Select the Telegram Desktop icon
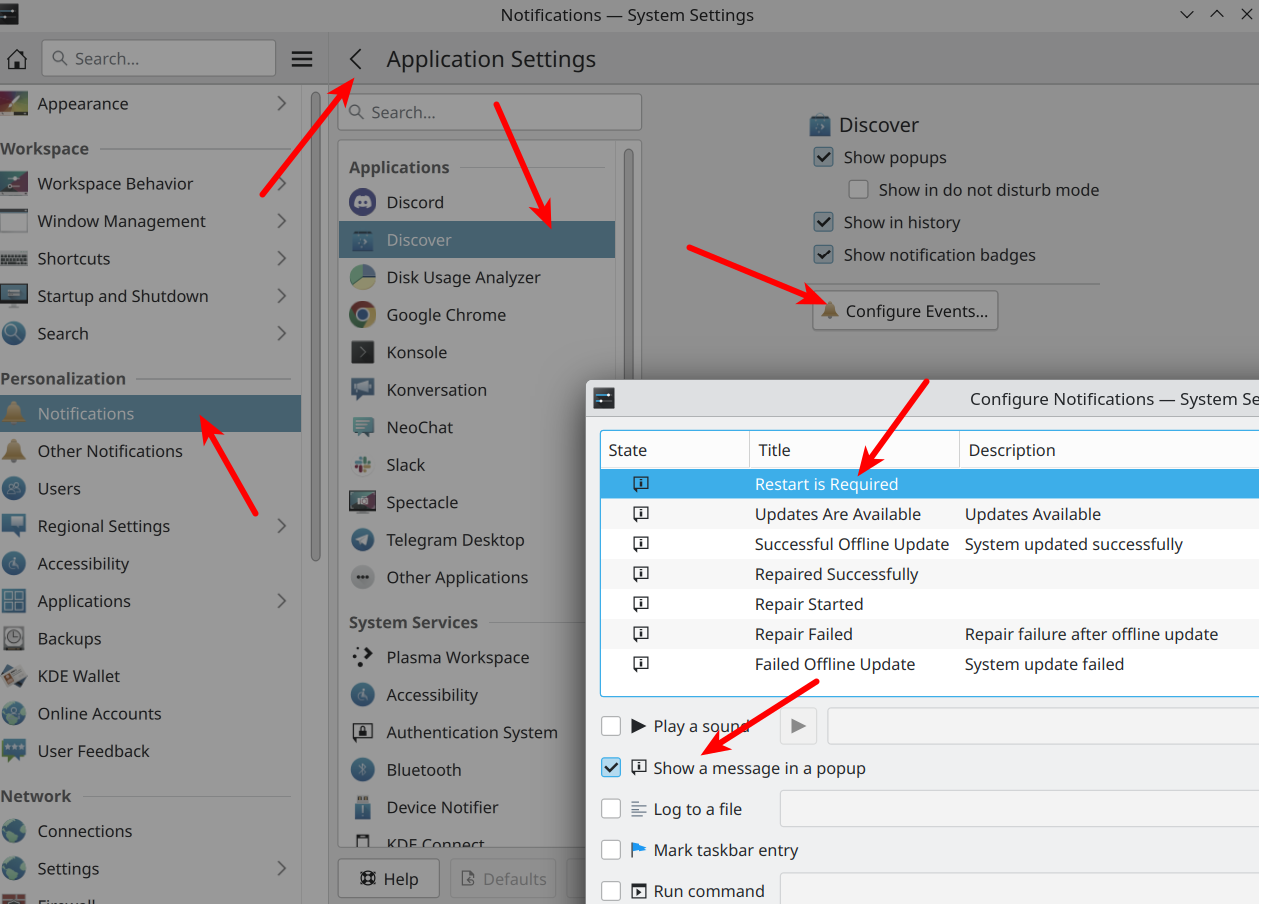1266x905 pixels. tap(362, 540)
